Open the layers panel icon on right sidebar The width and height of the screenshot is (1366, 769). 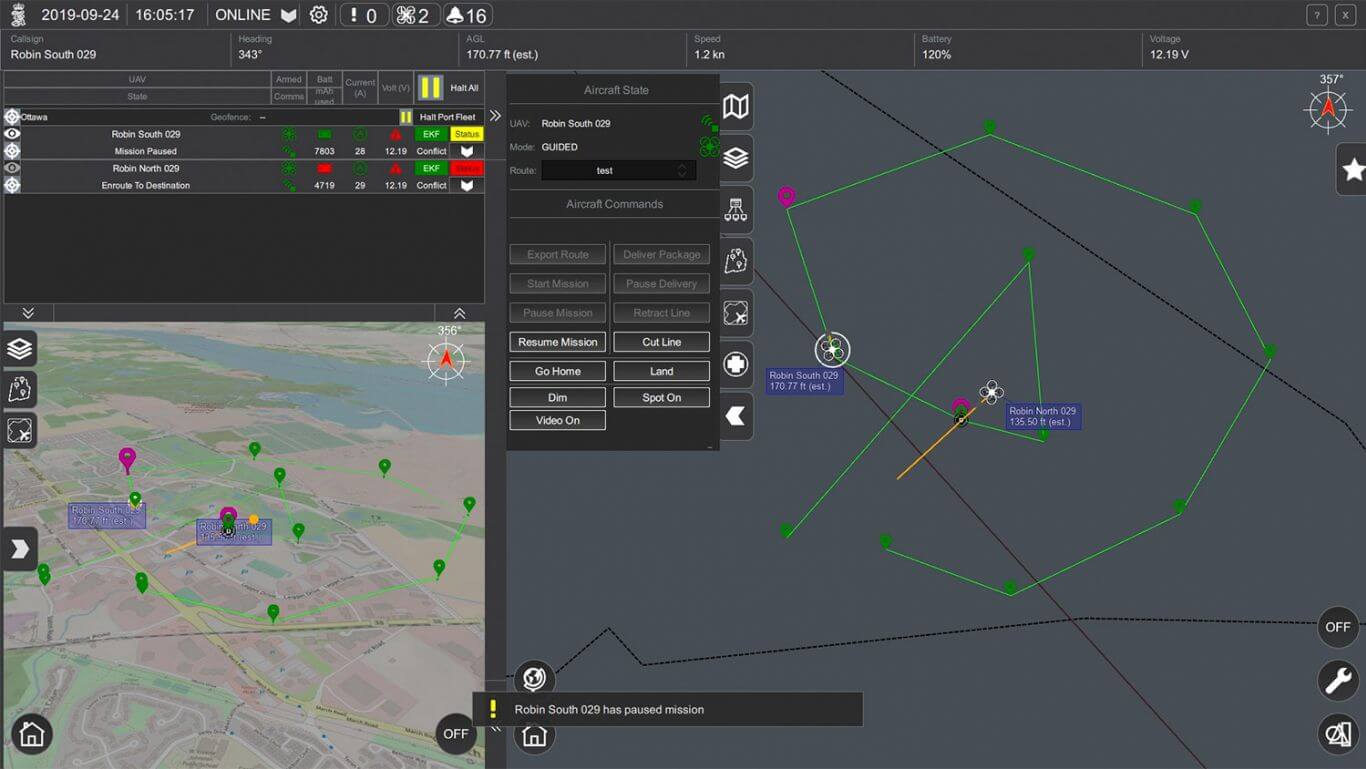736,157
